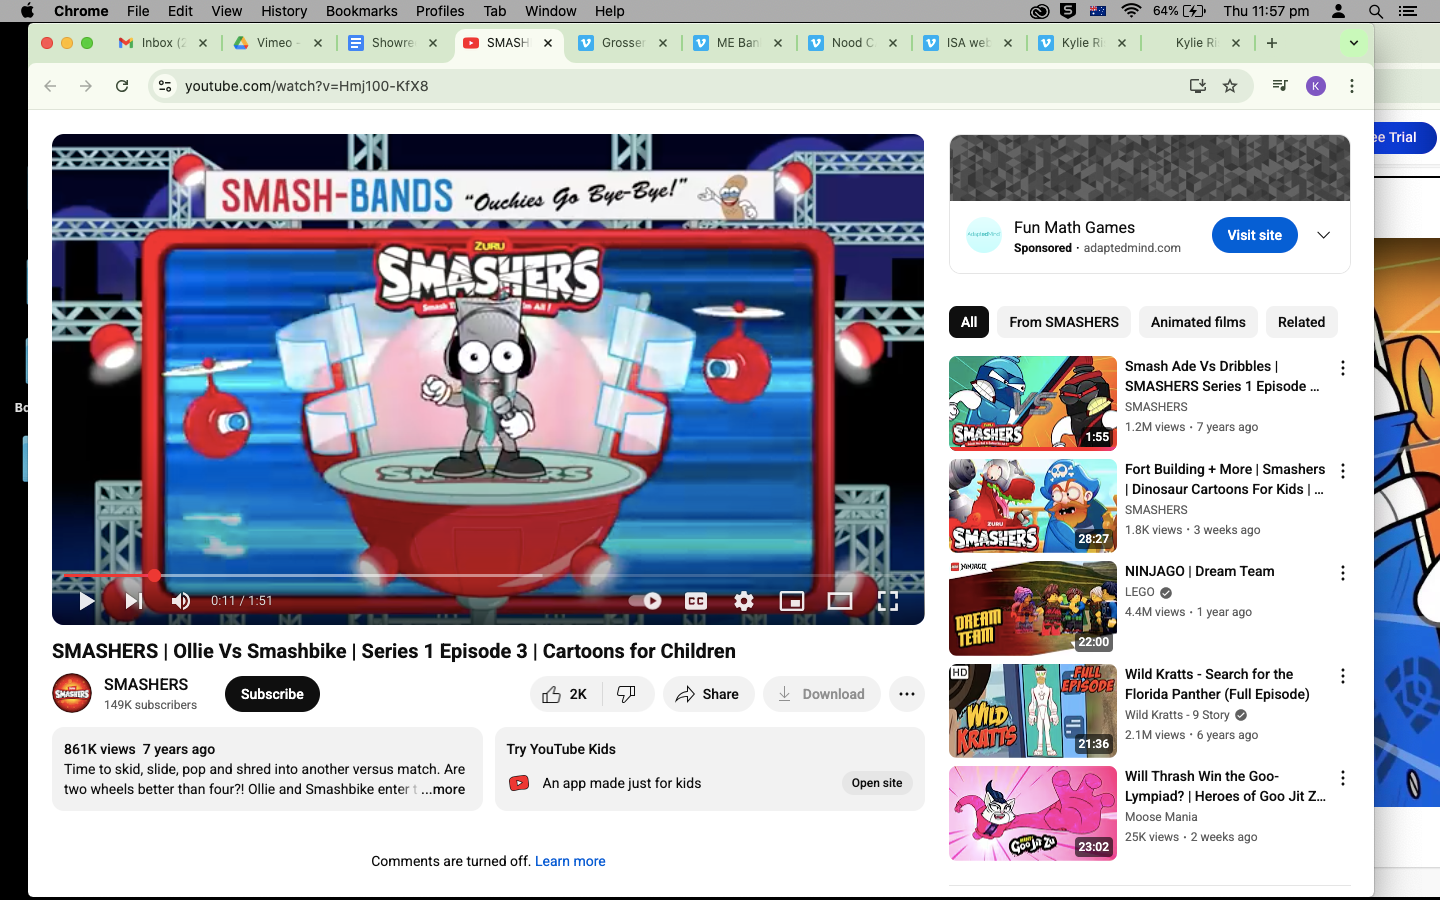Screen dimensions: 1440x900
Task: Open Will Thrash Win the Goo-Lympiad title
Action: click(x=1225, y=786)
